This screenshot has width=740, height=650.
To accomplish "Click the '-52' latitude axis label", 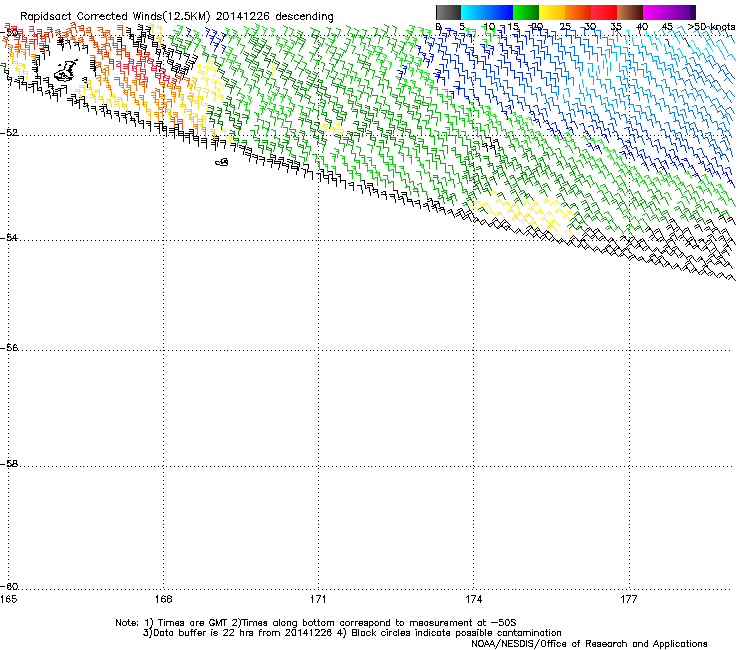I will pyautogui.click(x=9, y=133).
